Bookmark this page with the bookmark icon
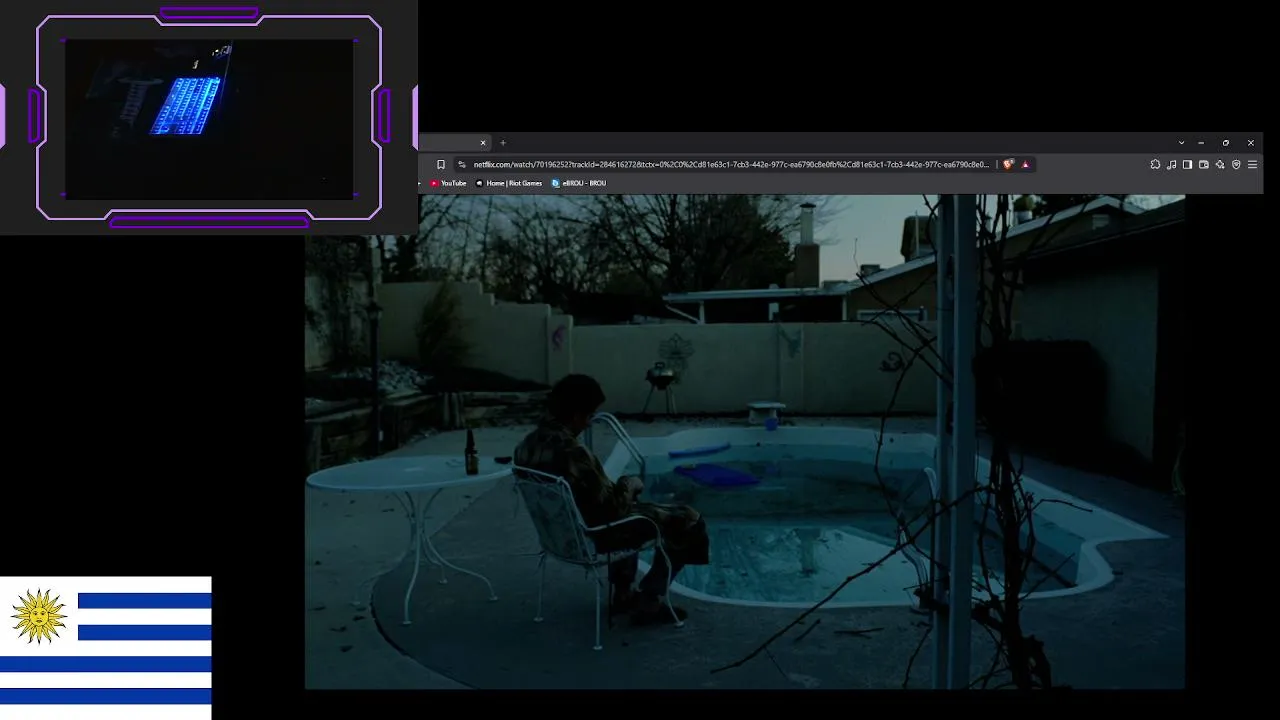Screen dimensions: 1280x720 click(440, 164)
